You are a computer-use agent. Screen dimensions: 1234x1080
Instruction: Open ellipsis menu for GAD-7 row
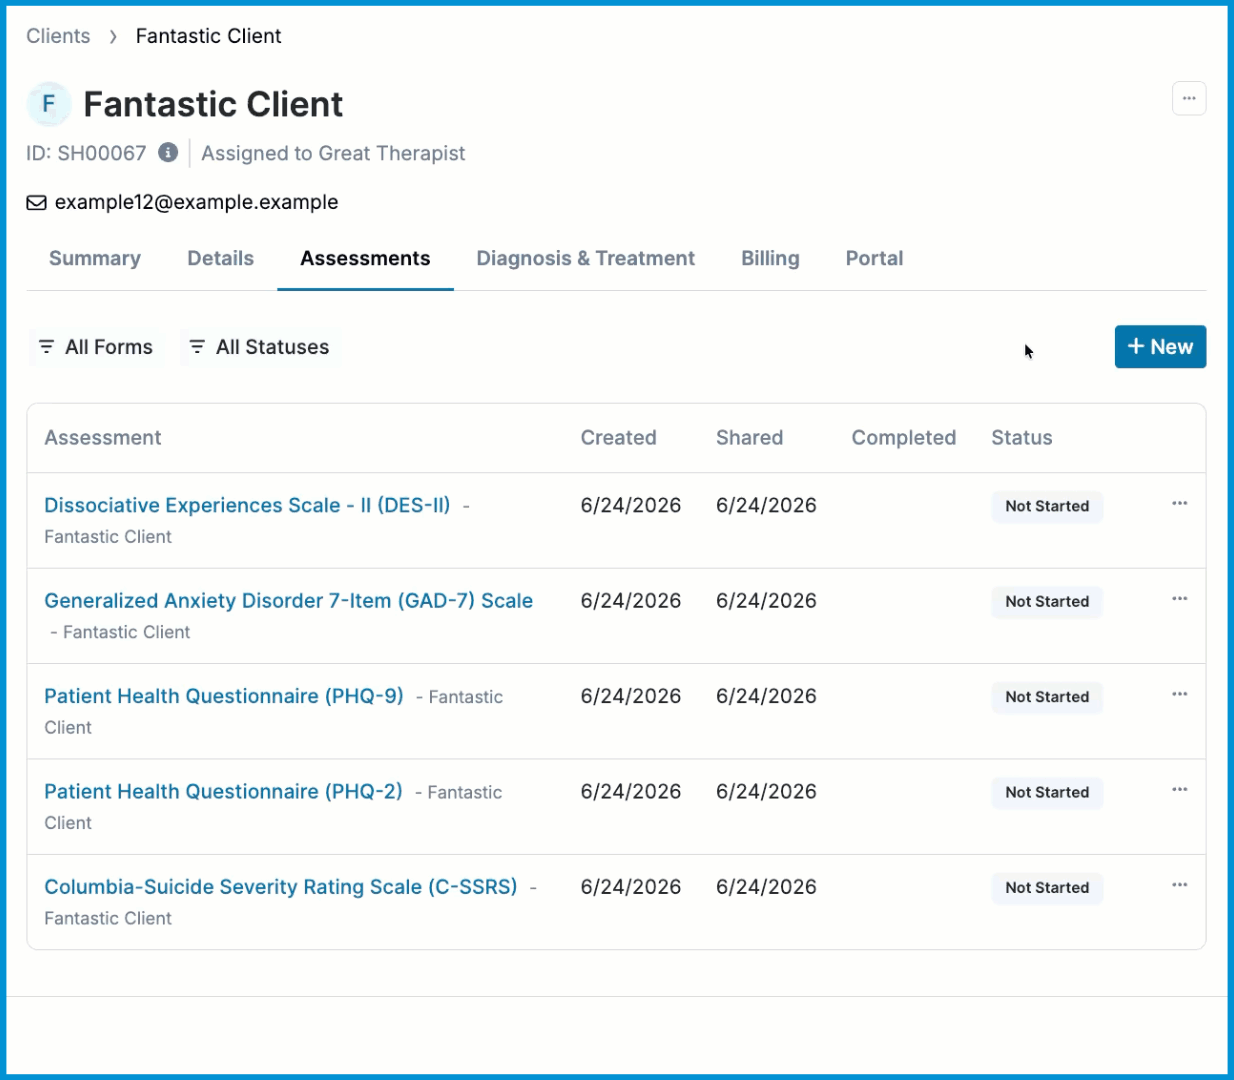1179,598
